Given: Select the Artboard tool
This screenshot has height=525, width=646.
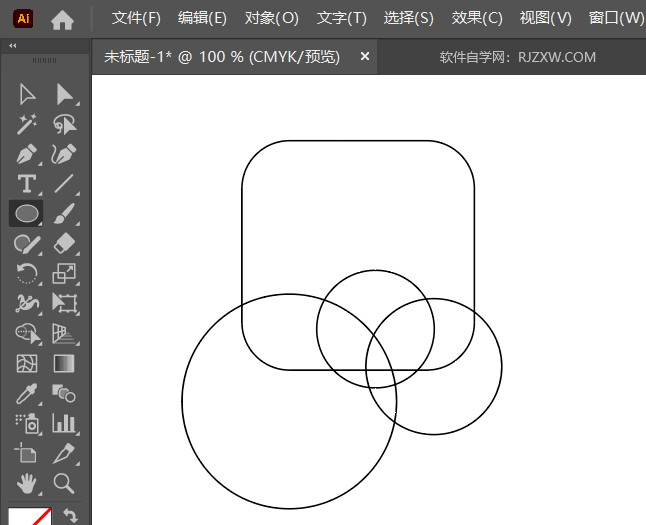Looking at the screenshot, I should [26, 453].
